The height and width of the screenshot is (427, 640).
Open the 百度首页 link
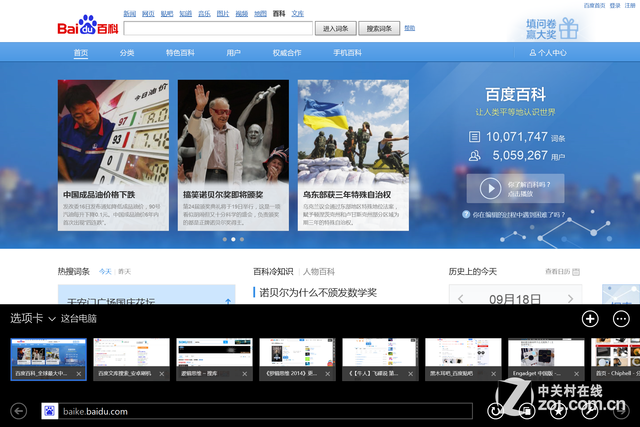[x=594, y=5]
